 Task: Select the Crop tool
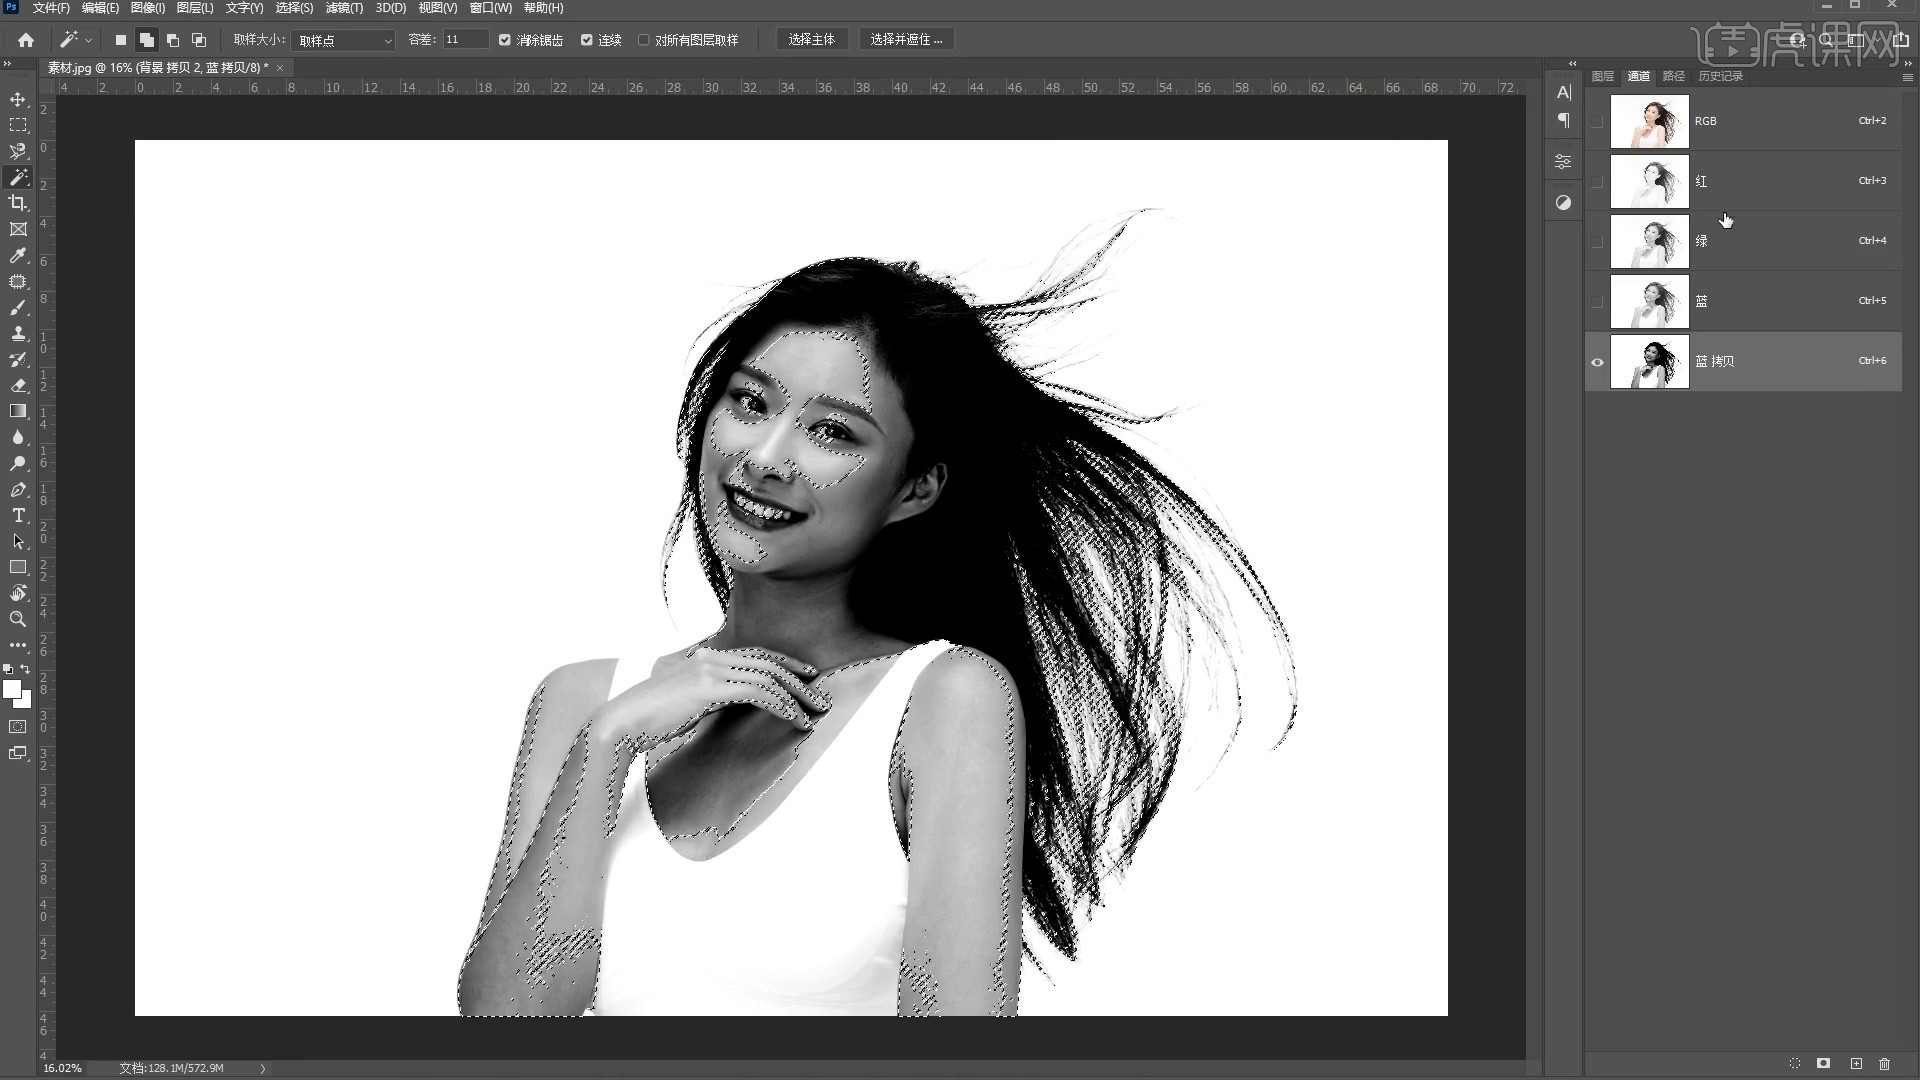(18, 203)
